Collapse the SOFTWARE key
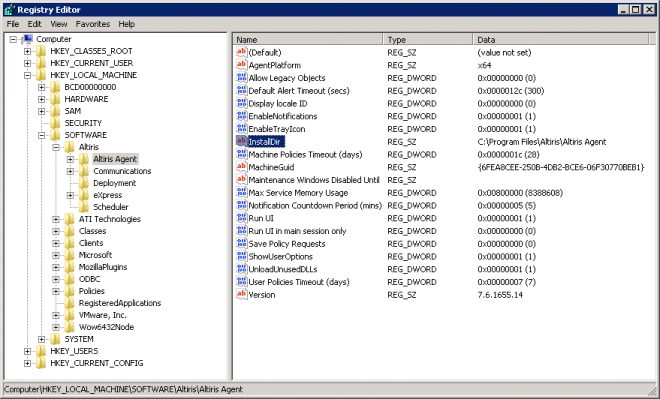 tap(41, 135)
